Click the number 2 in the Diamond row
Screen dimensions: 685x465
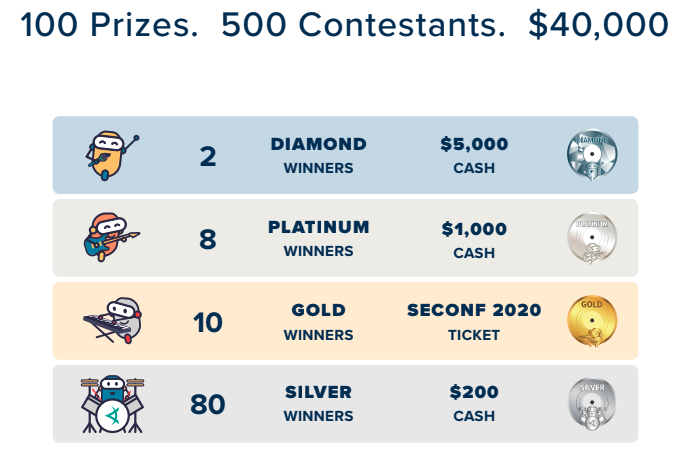tap(208, 157)
